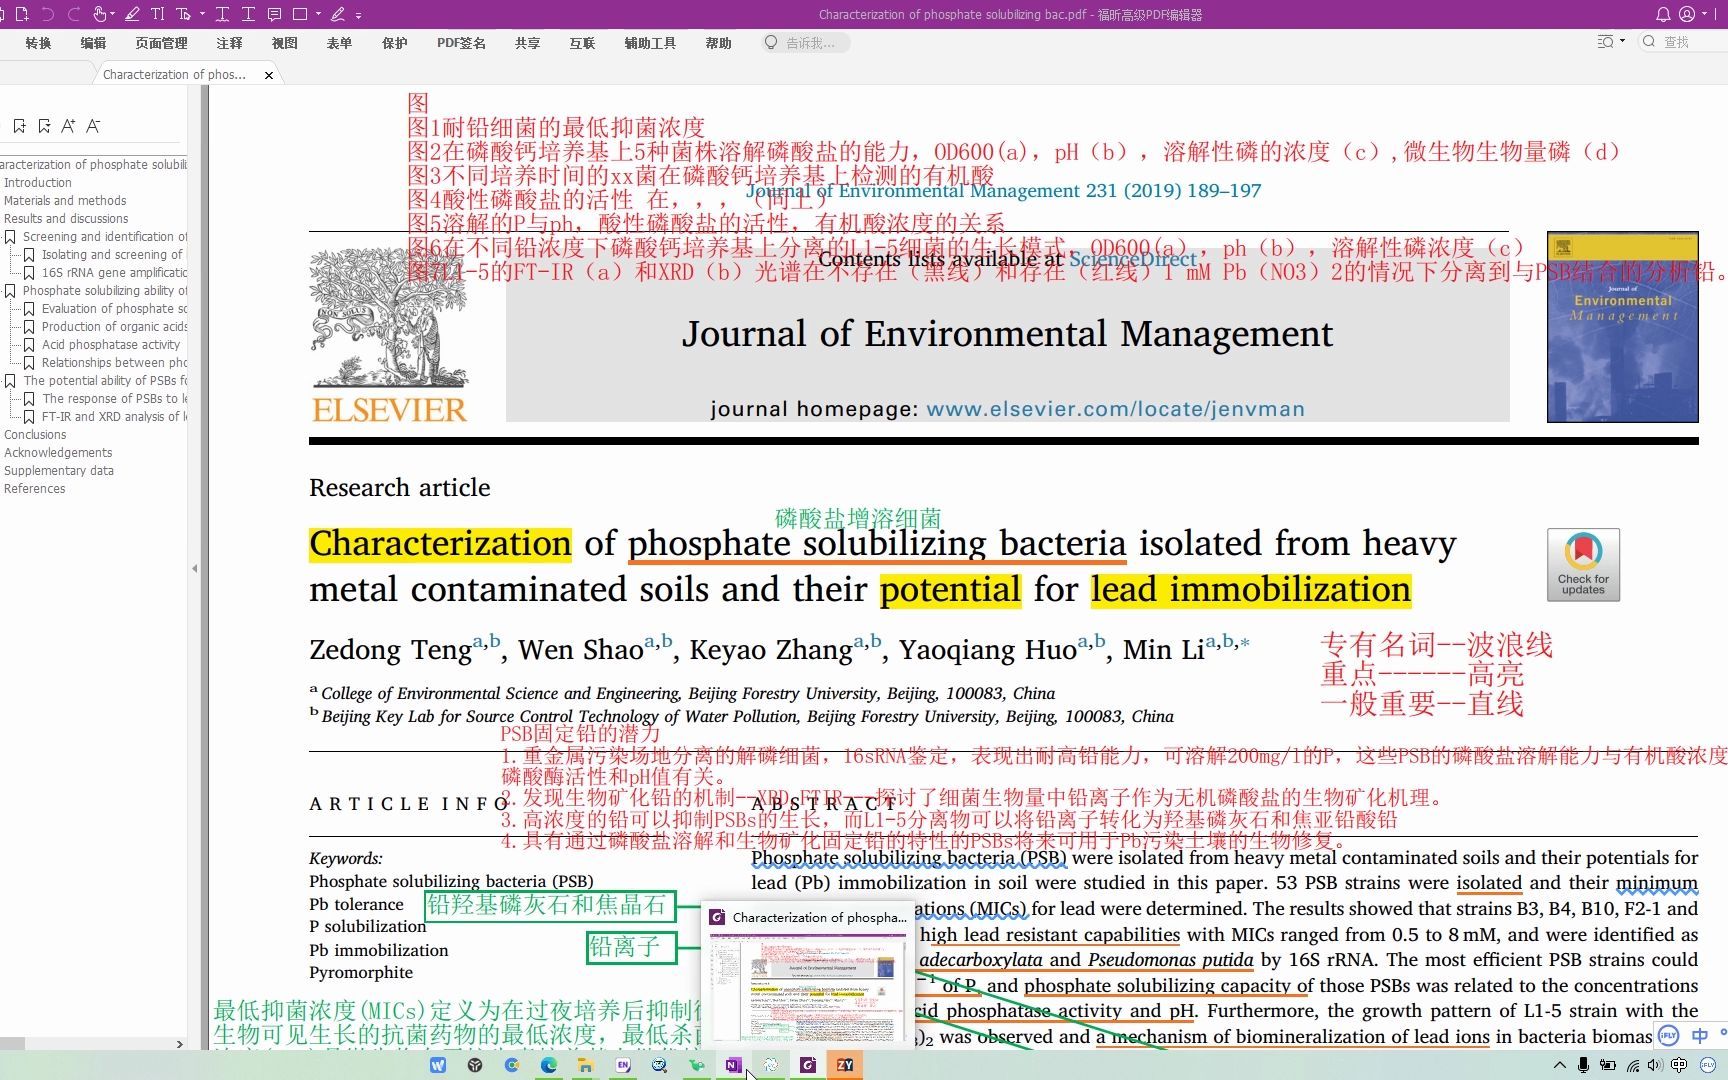Open the 转换 menu tab
Image resolution: width=1728 pixels, height=1080 pixels.
coord(38,43)
